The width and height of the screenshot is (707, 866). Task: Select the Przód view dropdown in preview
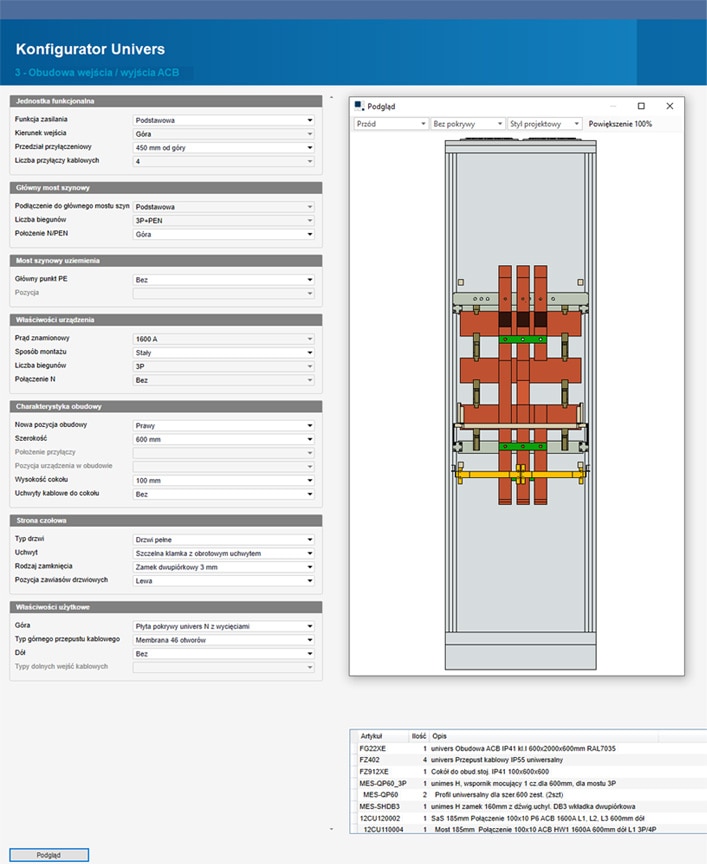[x=391, y=124]
